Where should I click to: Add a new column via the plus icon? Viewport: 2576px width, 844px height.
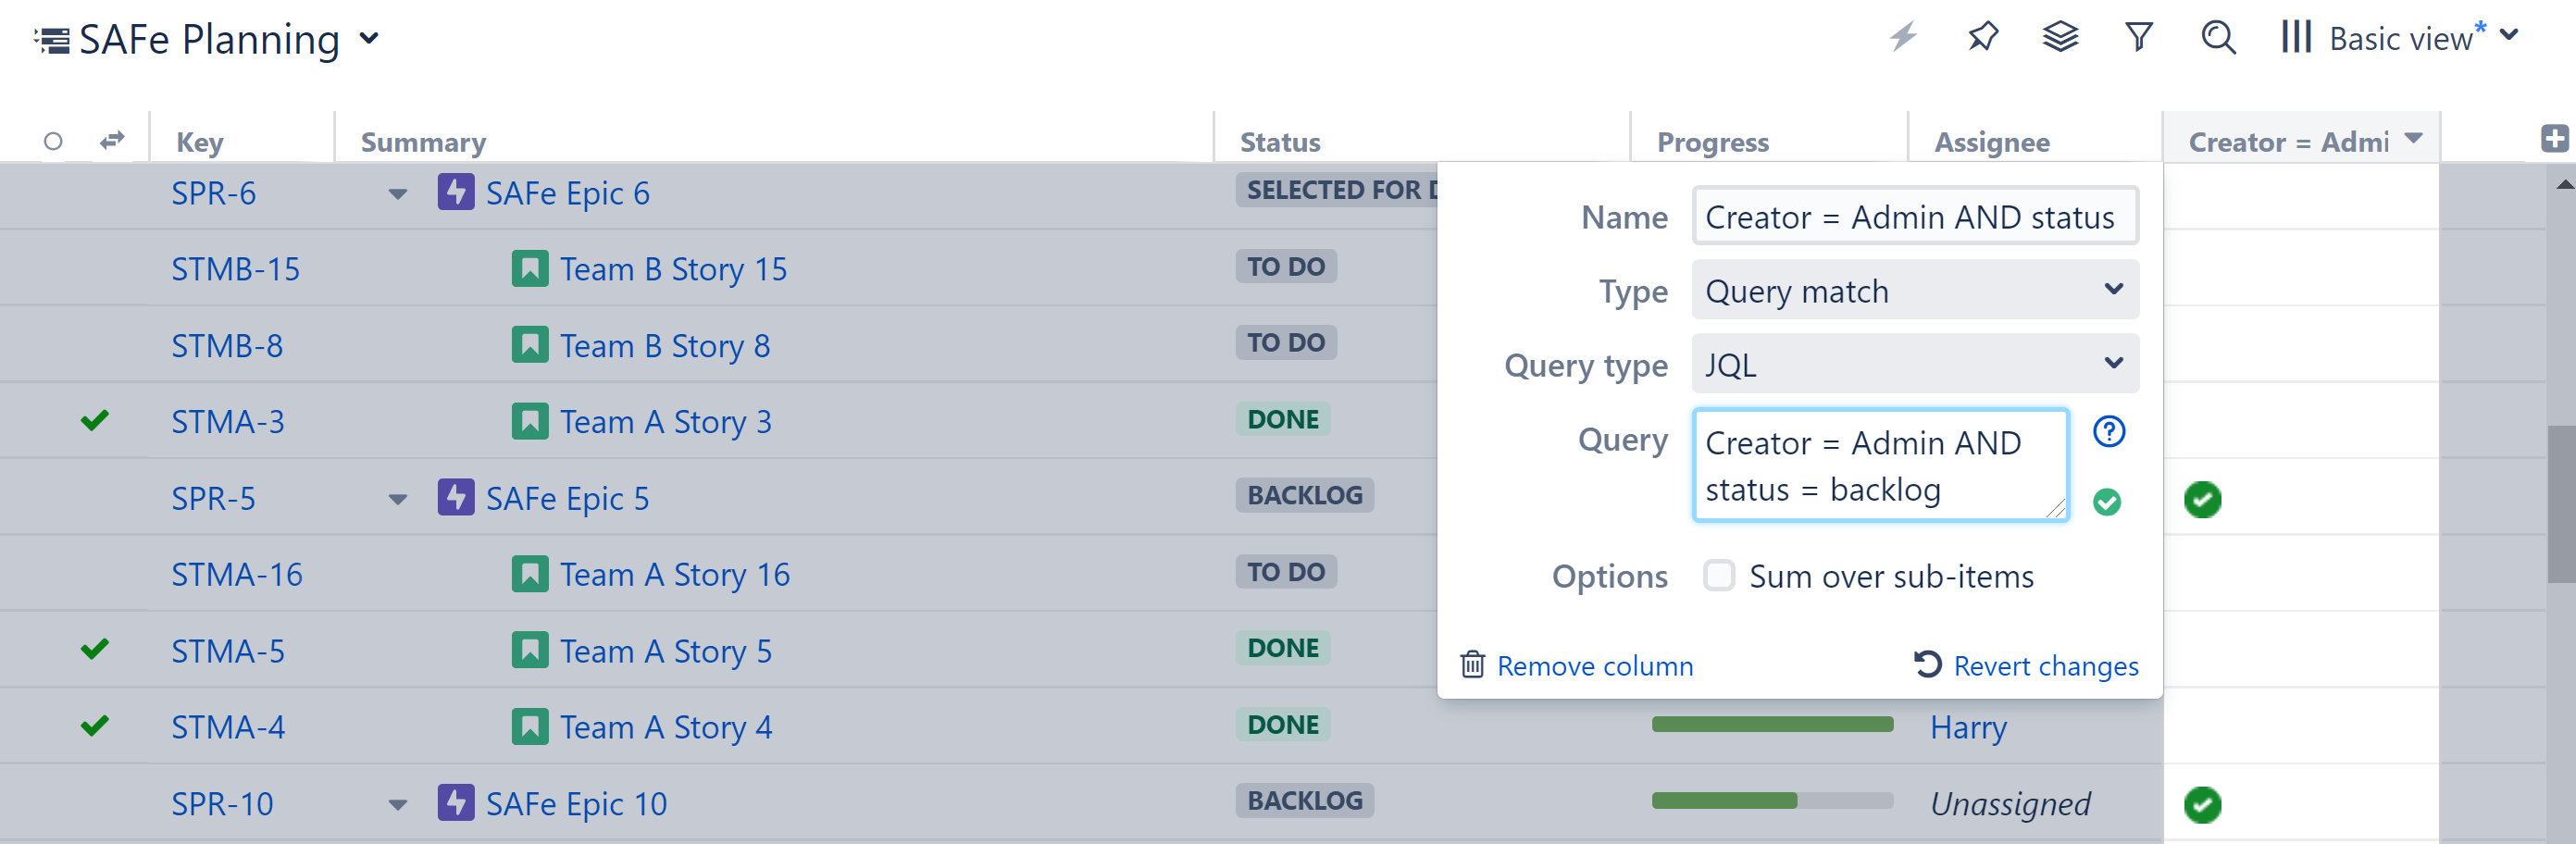[2554, 137]
